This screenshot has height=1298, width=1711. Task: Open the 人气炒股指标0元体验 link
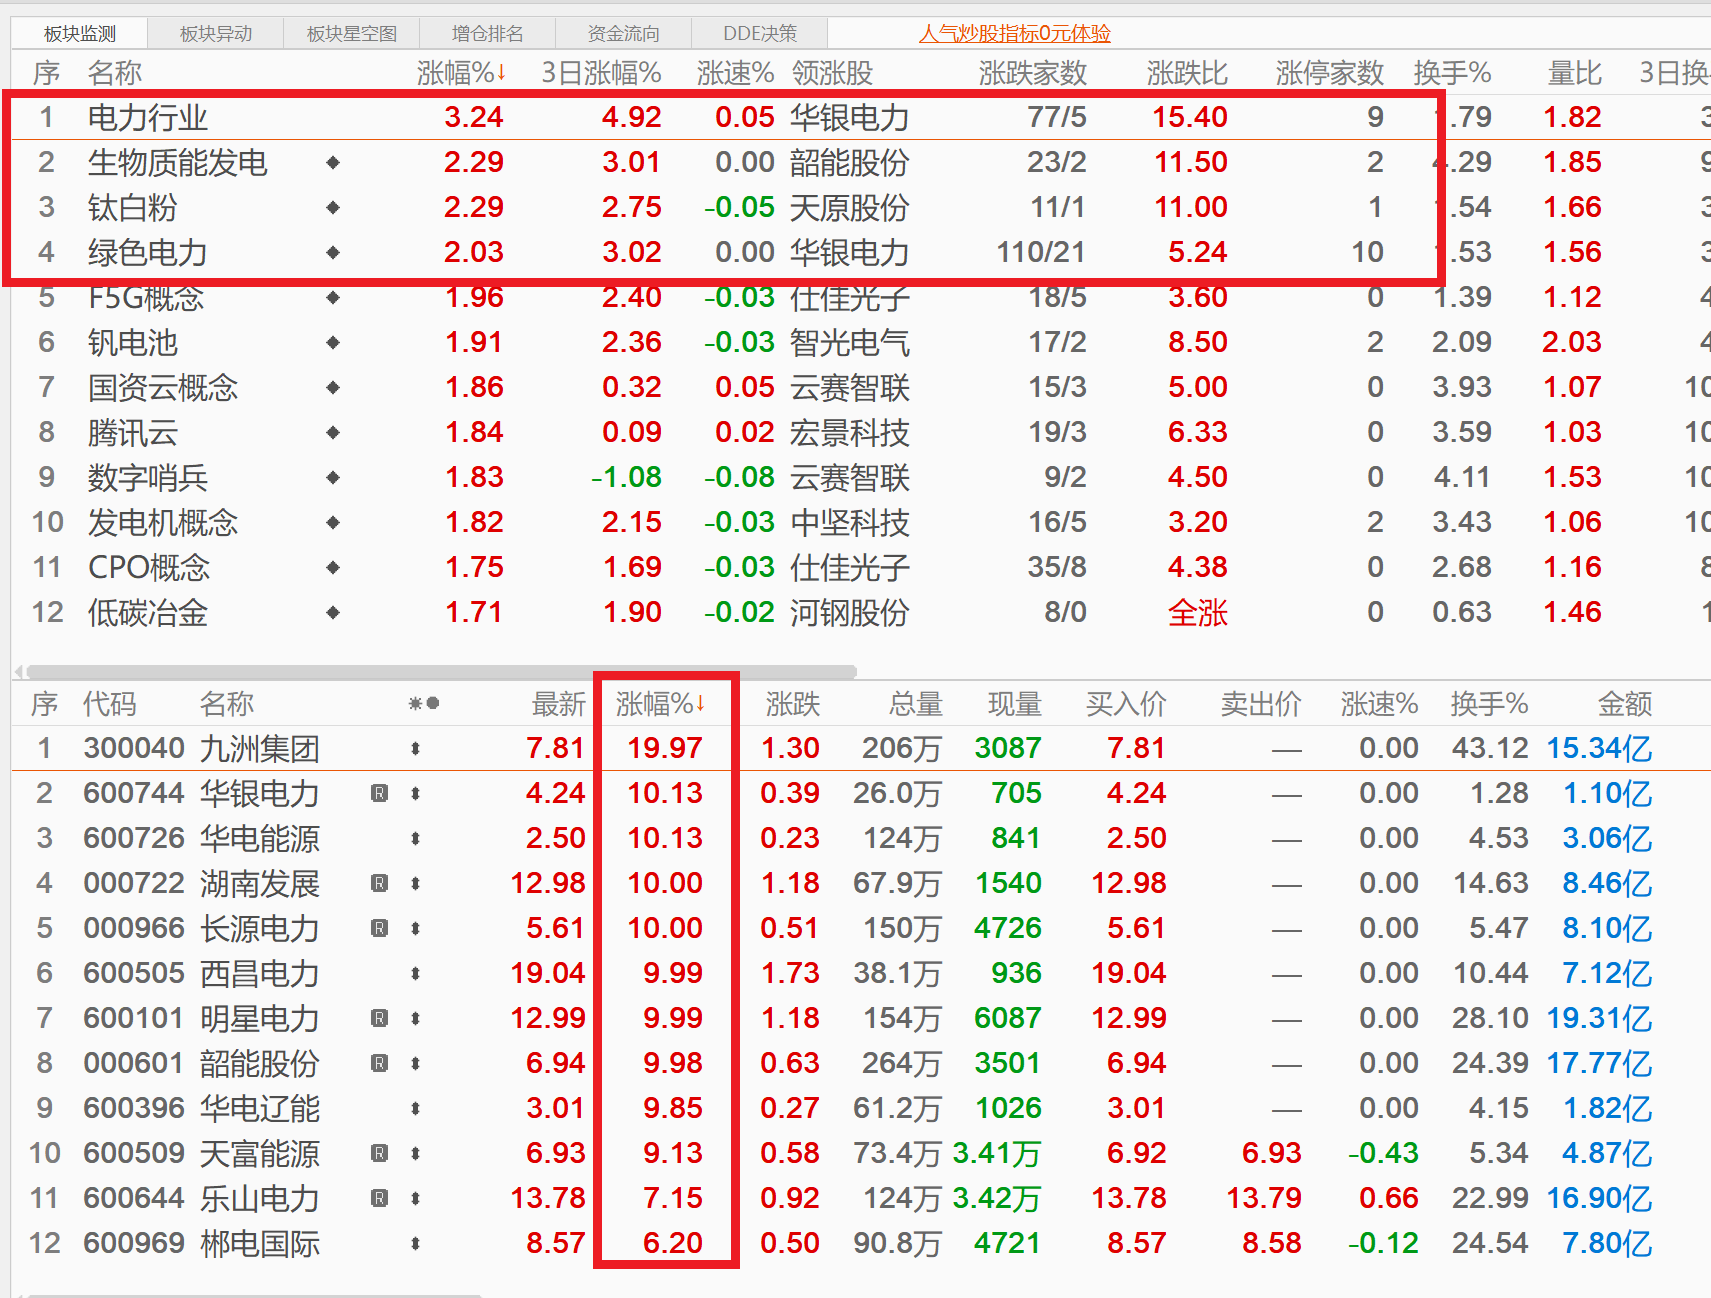pyautogui.click(x=1017, y=33)
